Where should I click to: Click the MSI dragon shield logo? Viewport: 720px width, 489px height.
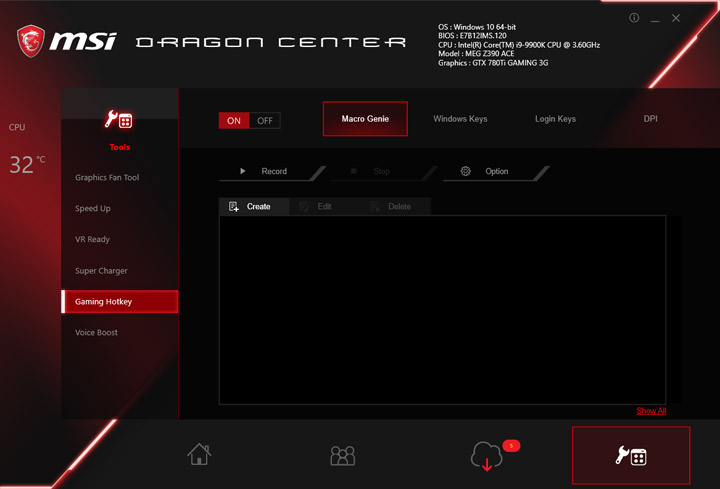click(31, 41)
